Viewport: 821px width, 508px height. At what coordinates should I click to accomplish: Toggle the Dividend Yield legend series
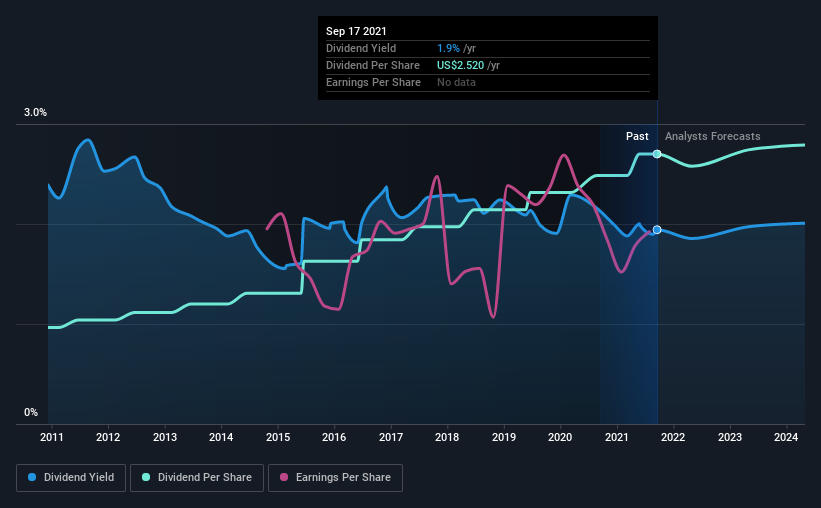[x=71, y=478]
